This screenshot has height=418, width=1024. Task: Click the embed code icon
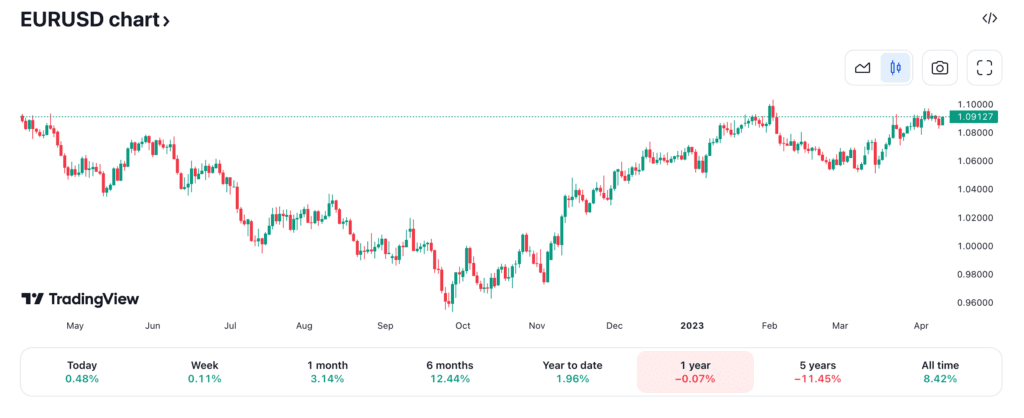coord(989,18)
